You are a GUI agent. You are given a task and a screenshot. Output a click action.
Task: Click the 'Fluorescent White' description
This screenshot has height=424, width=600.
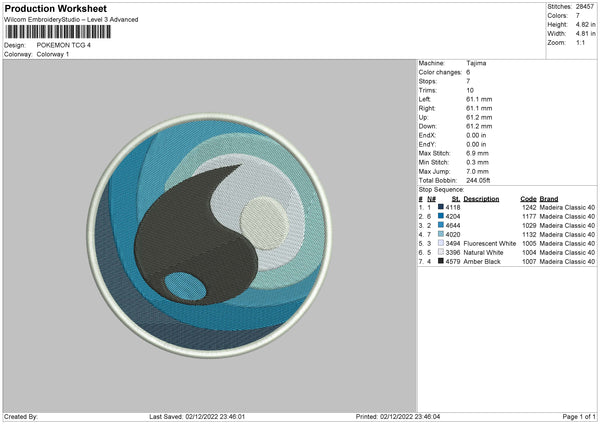tap(489, 243)
